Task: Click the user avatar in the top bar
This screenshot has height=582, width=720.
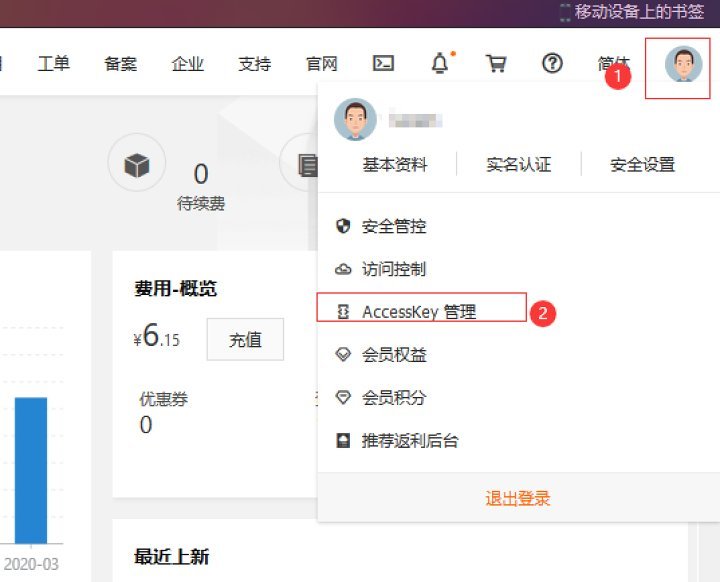Action: tap(683, 65)
